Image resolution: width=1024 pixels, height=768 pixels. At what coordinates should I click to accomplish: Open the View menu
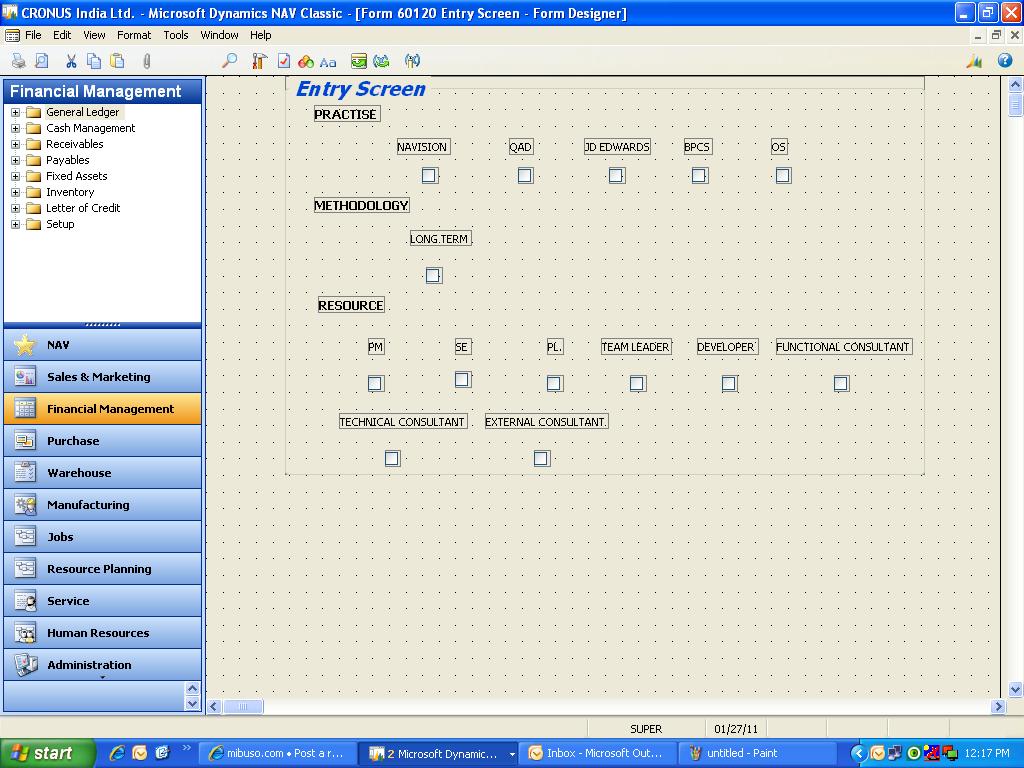tap(94, 35)
